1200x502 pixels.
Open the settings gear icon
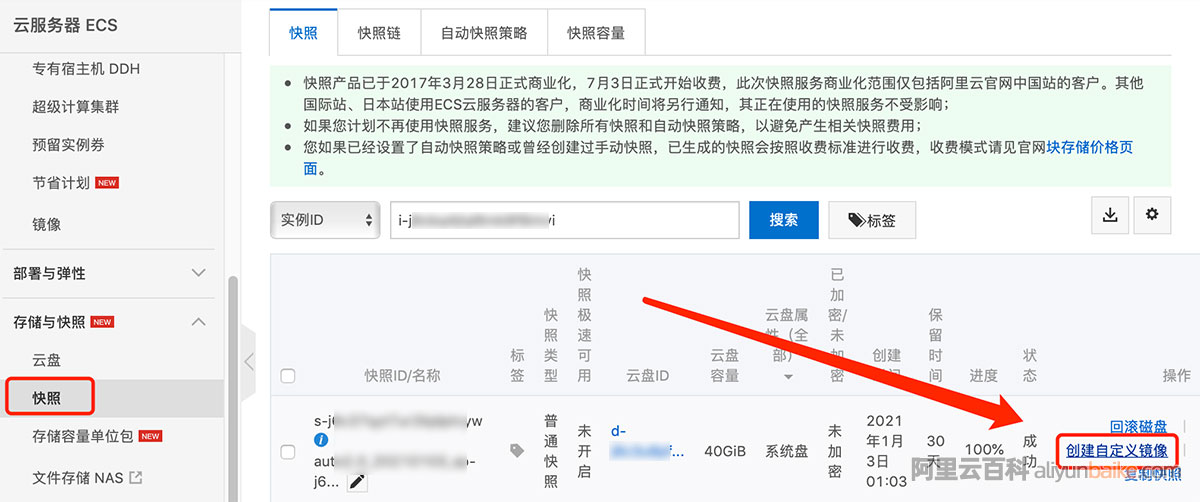coord(1152,215)
